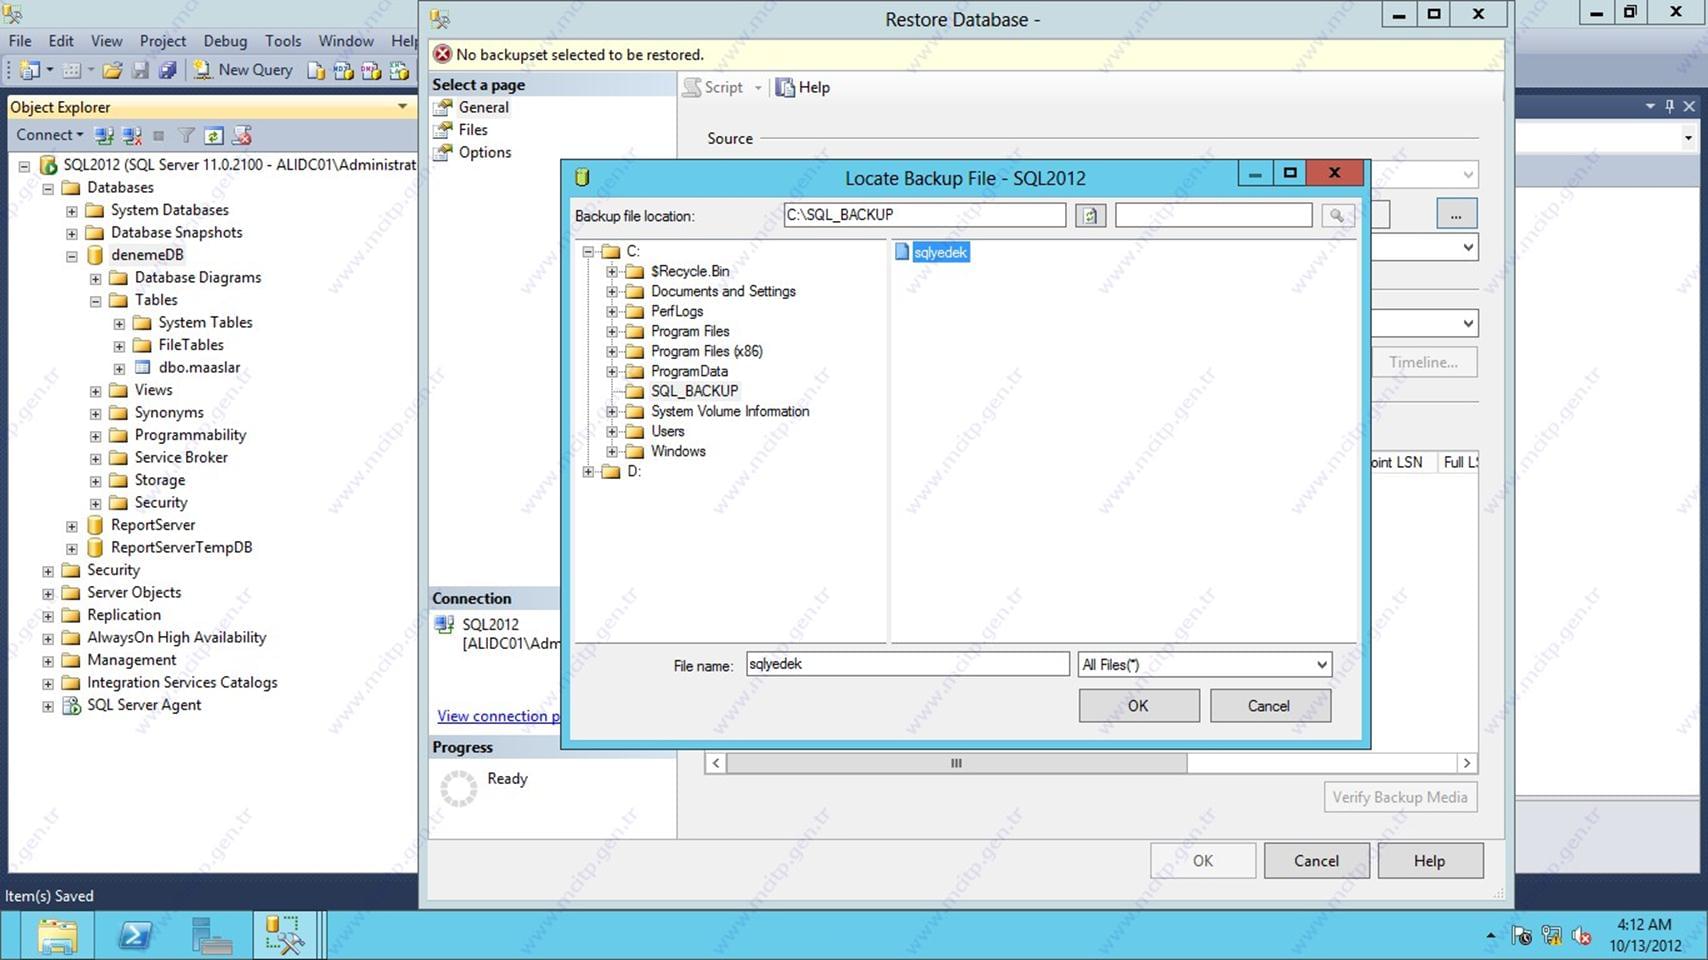The width and height of the screenshot is (1708, 960).
Task: Click the Backup file location path field
Action: (x=925, y=215)
